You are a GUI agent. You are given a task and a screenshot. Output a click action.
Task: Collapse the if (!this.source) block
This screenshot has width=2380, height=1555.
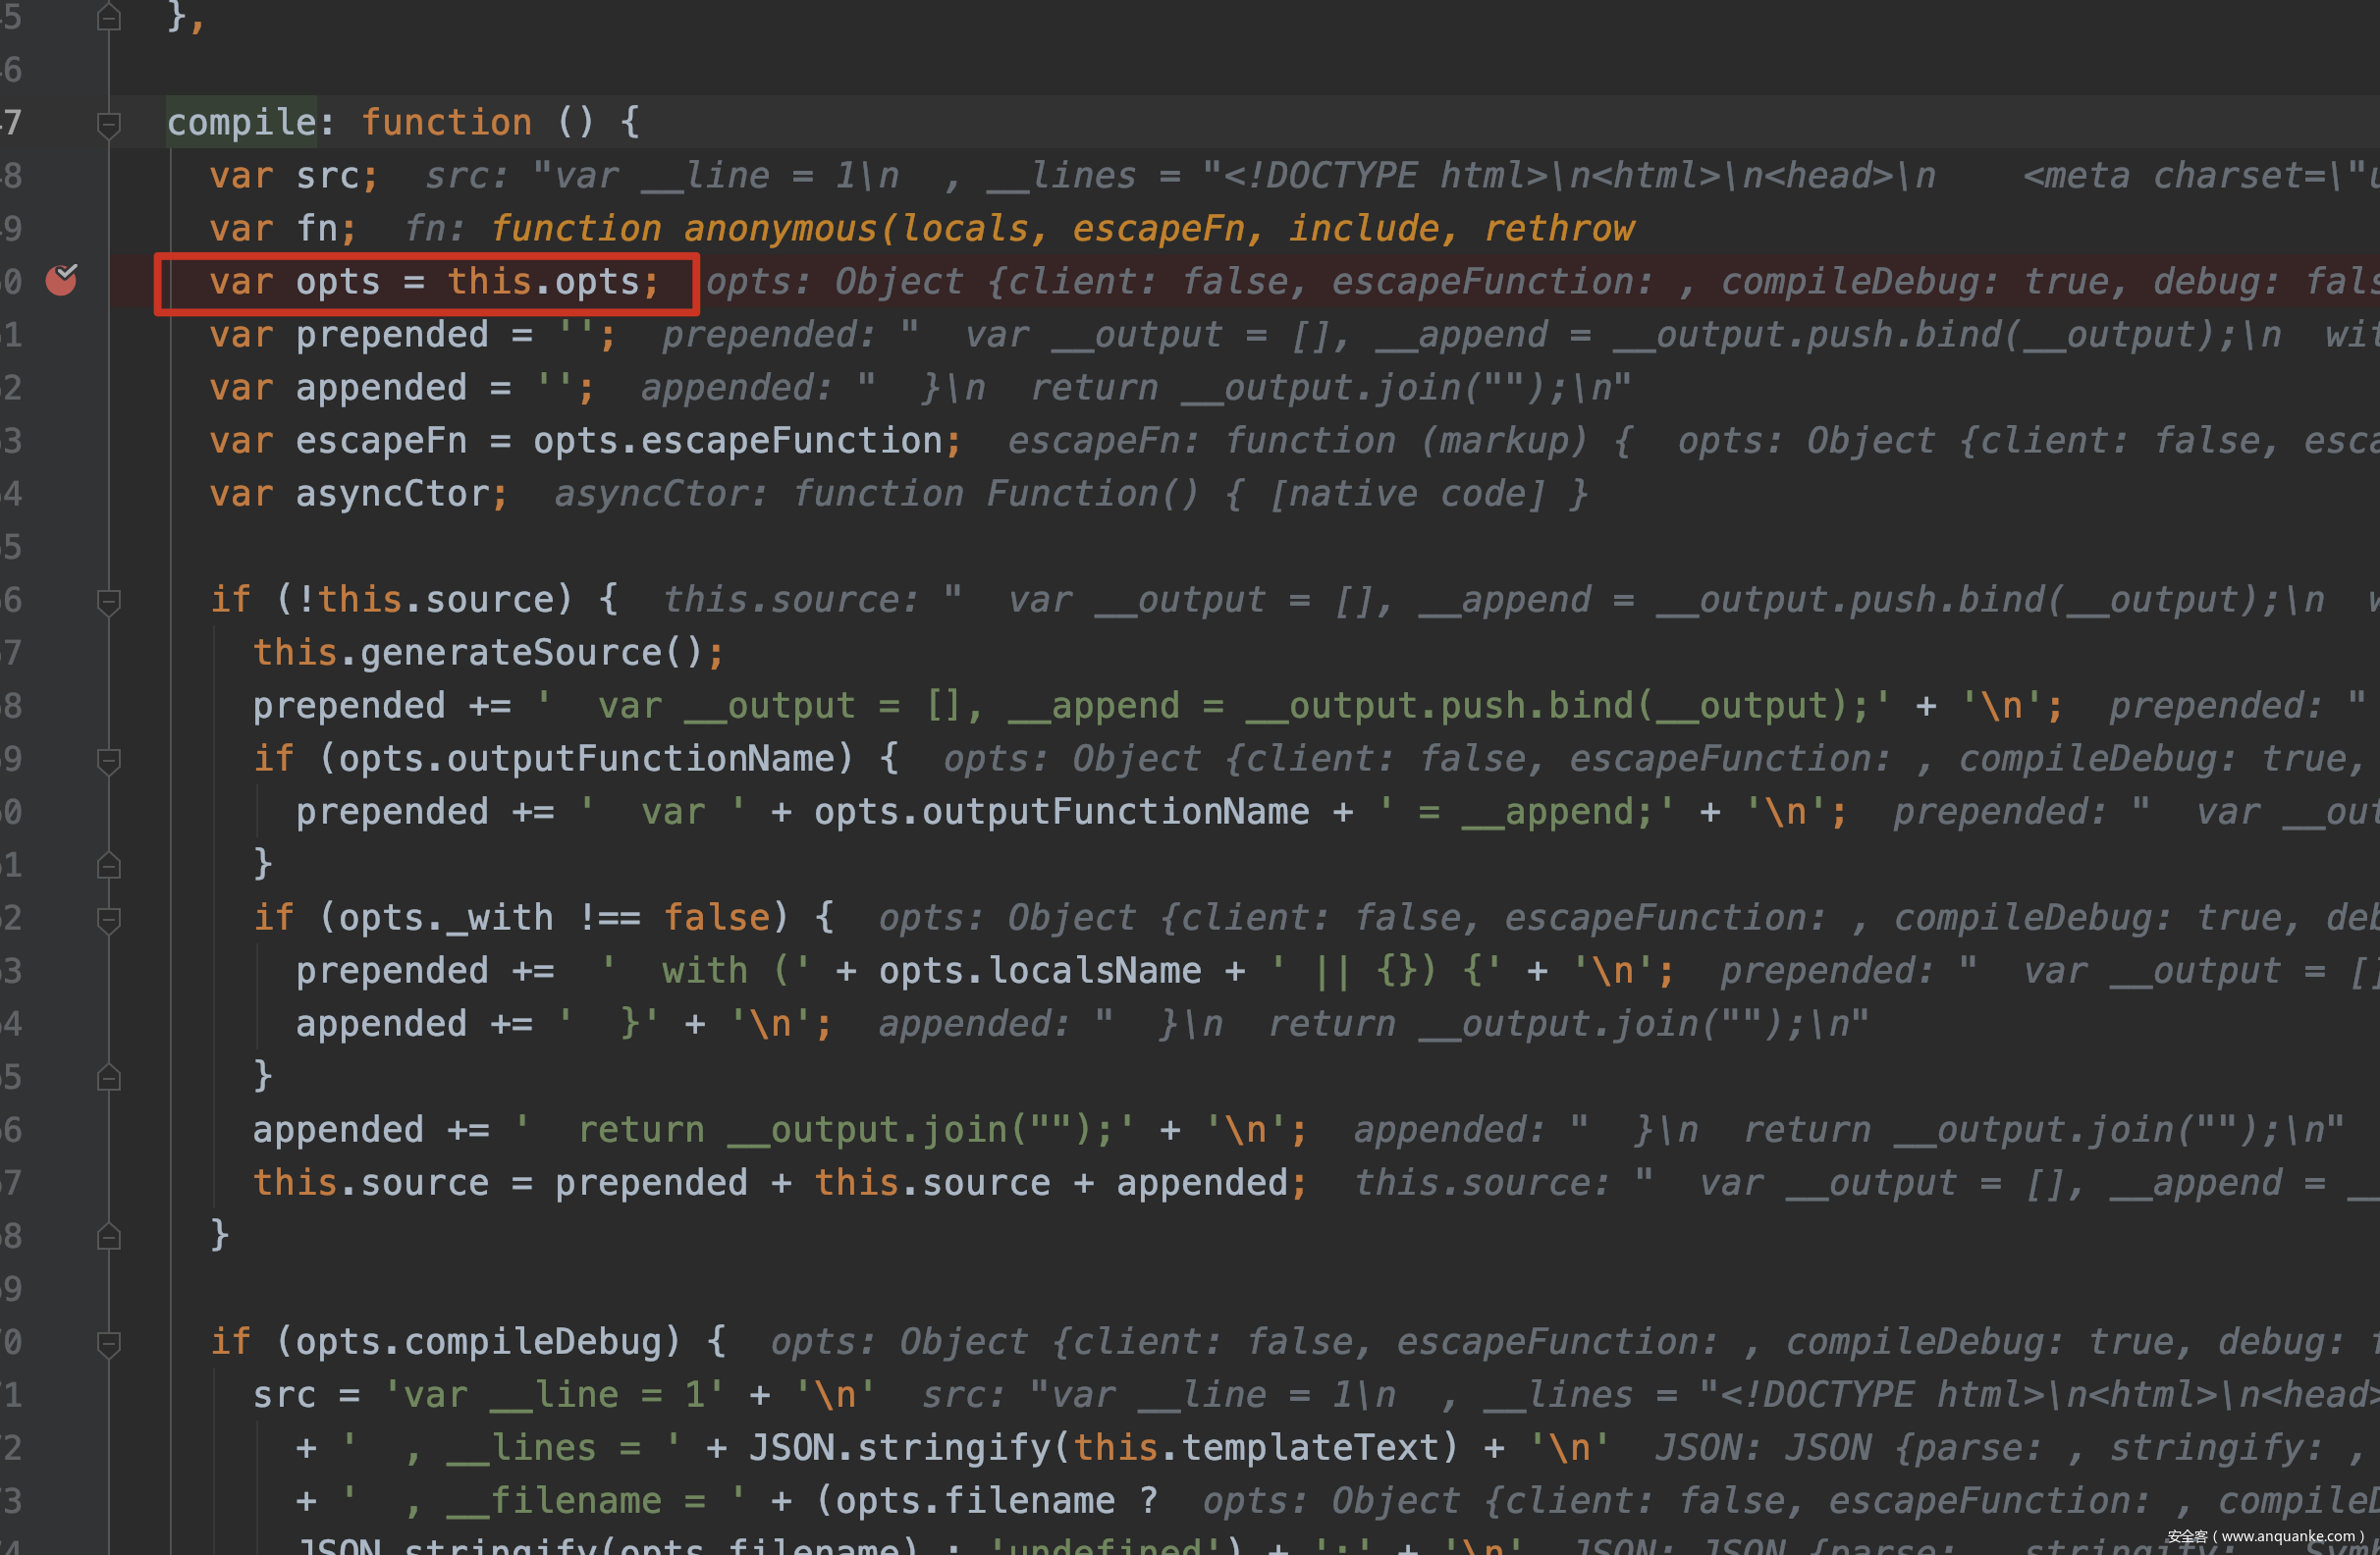(x=109, y=601)
